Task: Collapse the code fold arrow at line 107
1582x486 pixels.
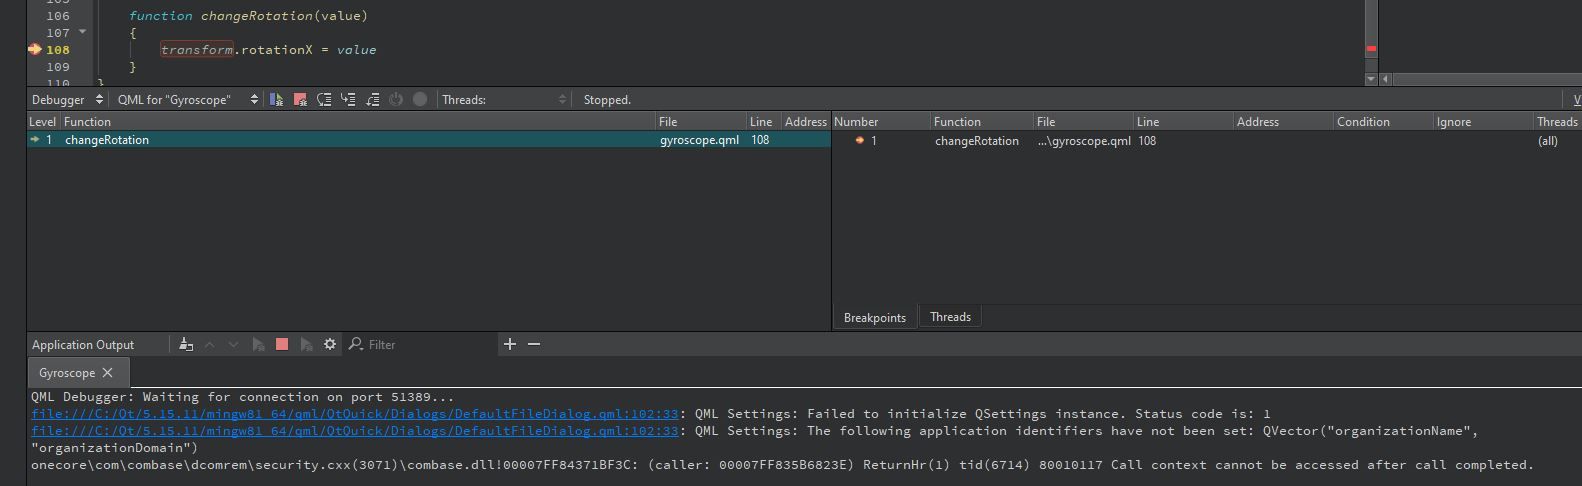Action: (82, 32)
